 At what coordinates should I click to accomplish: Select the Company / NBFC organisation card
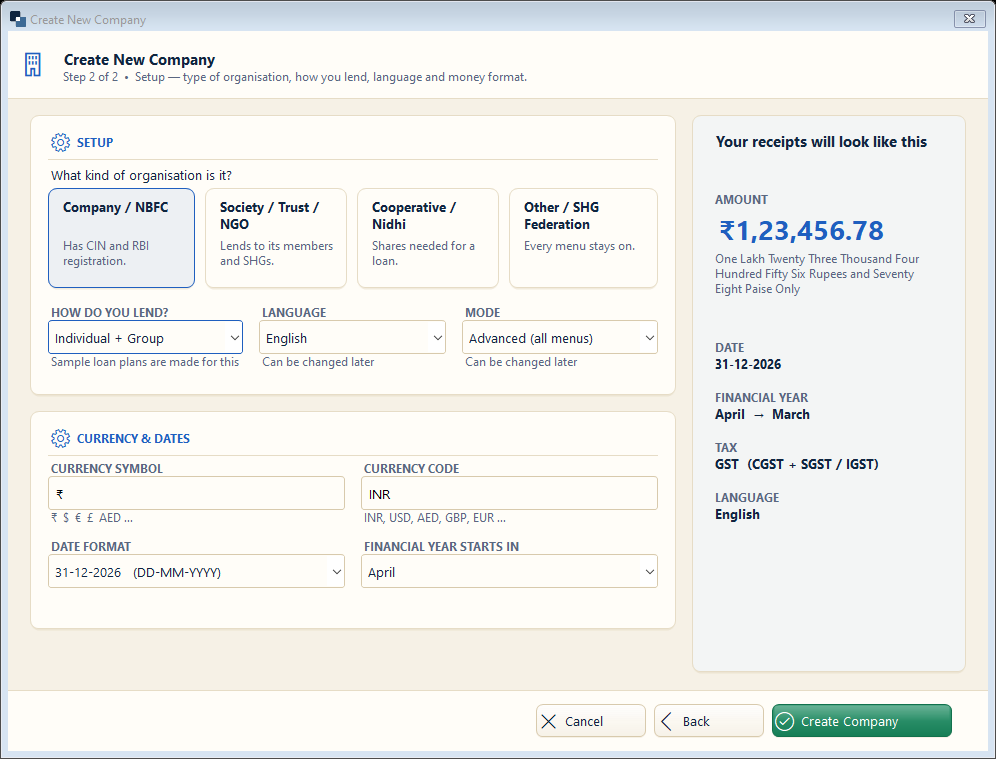(x=121, y=238)
